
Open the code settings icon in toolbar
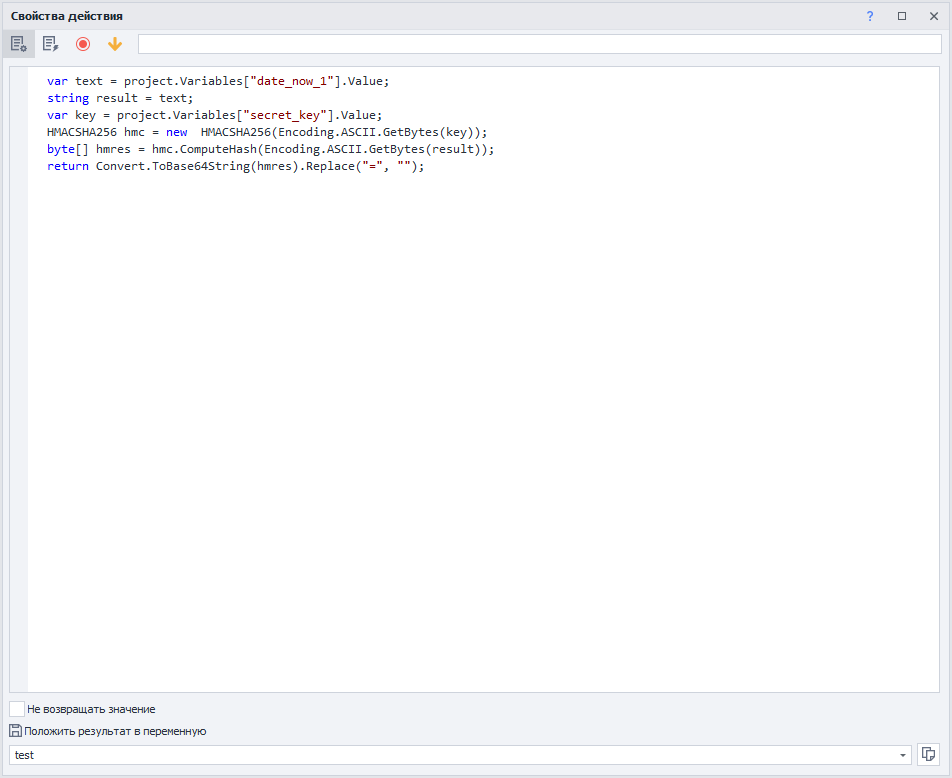click(x=18, y=44)
